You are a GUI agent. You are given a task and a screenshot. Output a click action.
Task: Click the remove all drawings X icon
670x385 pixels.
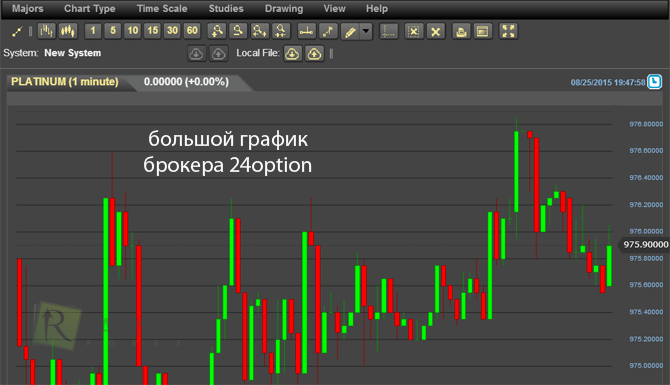435,31
